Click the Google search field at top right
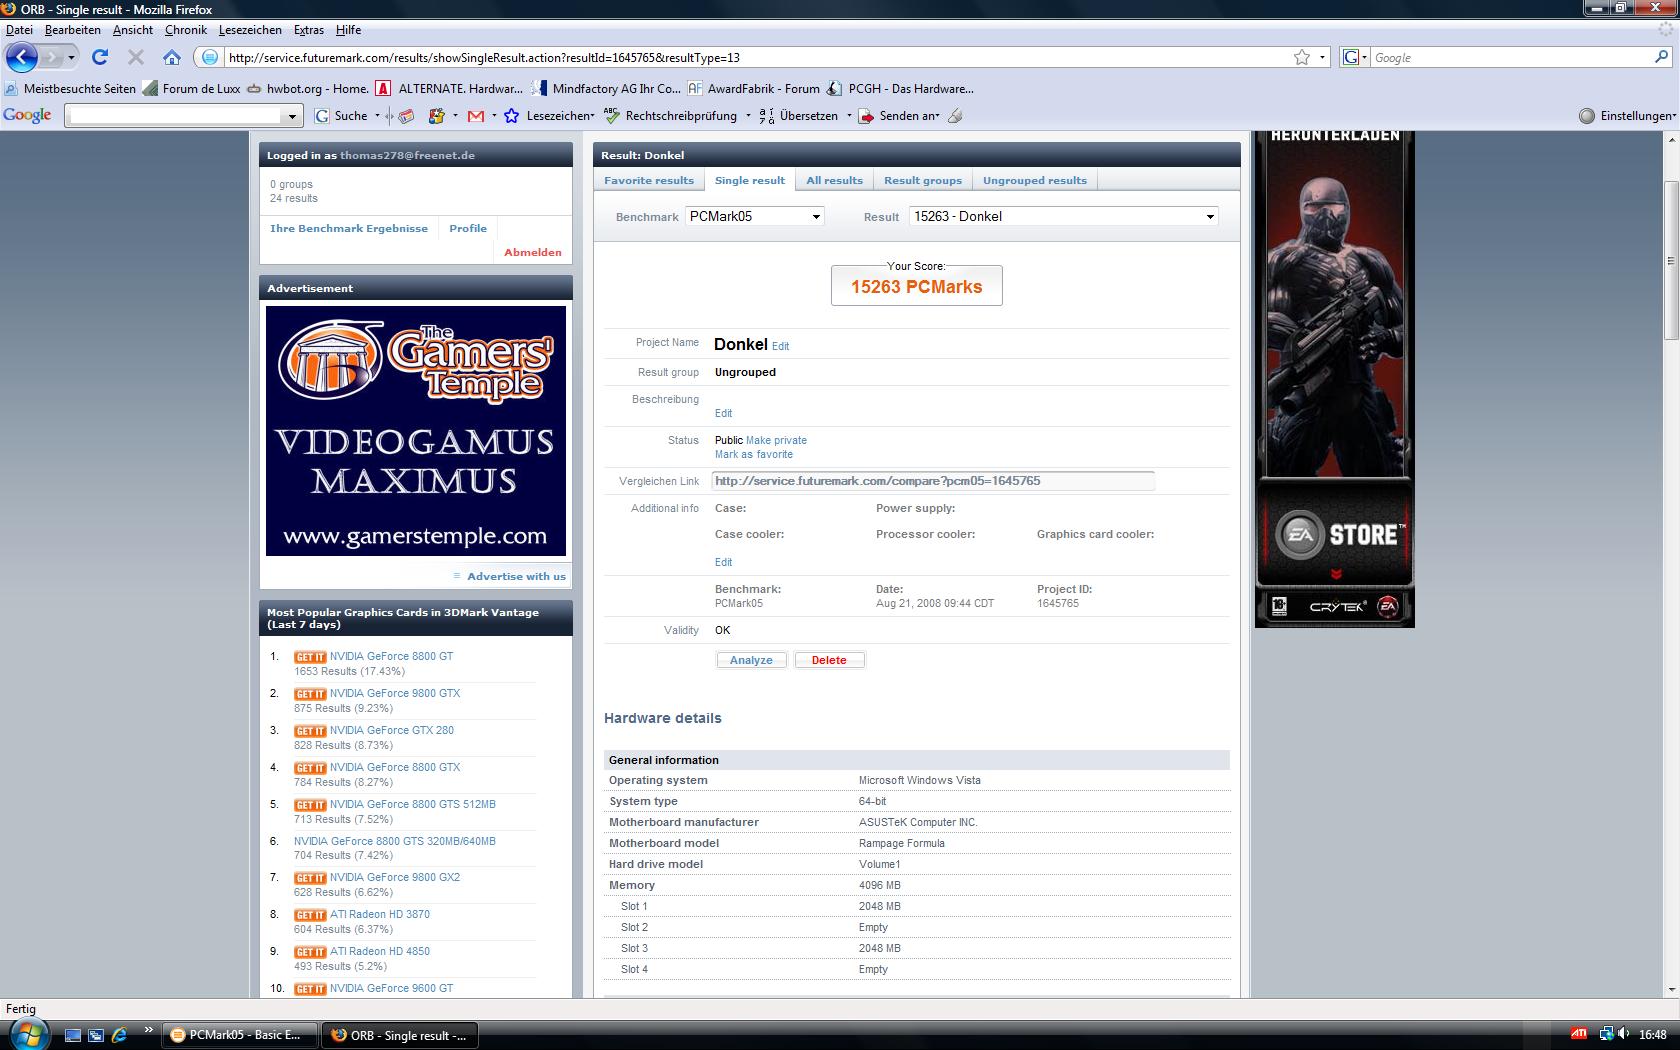The height and width of the screenshot is (1050, 1680). point(1510,57)
